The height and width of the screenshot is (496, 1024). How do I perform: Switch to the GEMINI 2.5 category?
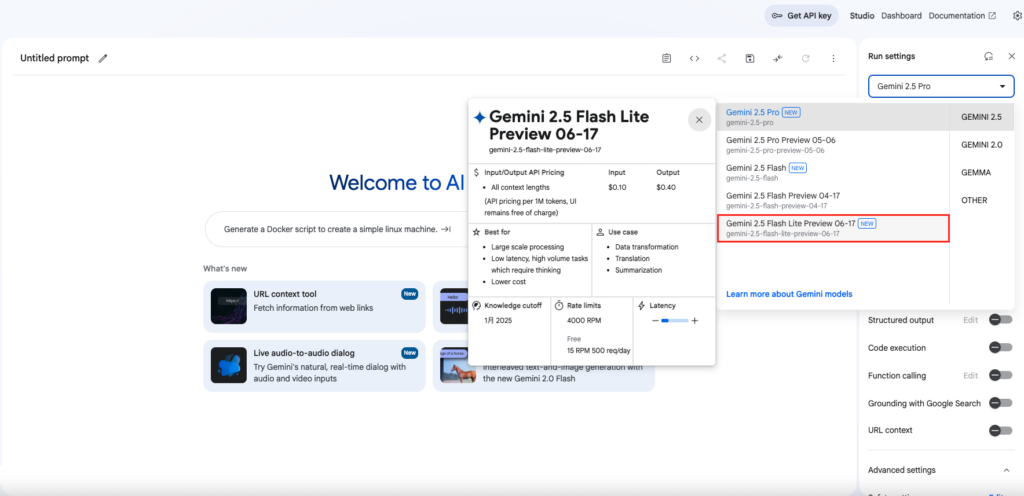point(981,117)
